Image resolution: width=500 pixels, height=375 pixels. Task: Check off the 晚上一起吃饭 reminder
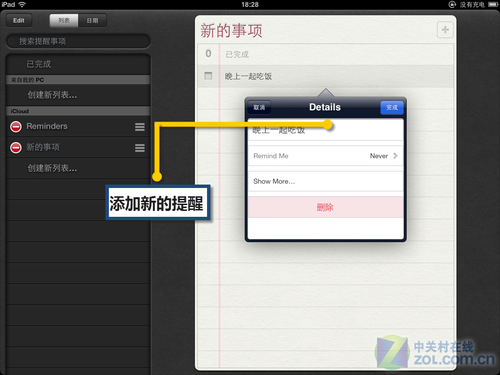coord(208,76)
